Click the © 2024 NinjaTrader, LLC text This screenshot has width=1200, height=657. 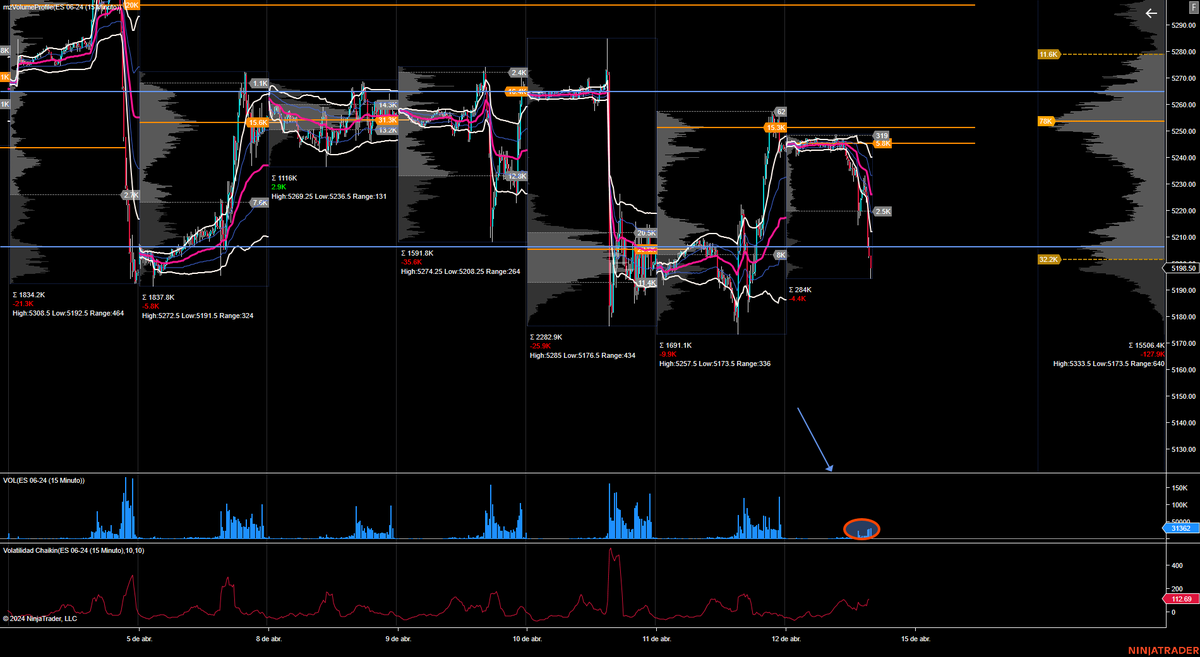(x=40, y=619)
